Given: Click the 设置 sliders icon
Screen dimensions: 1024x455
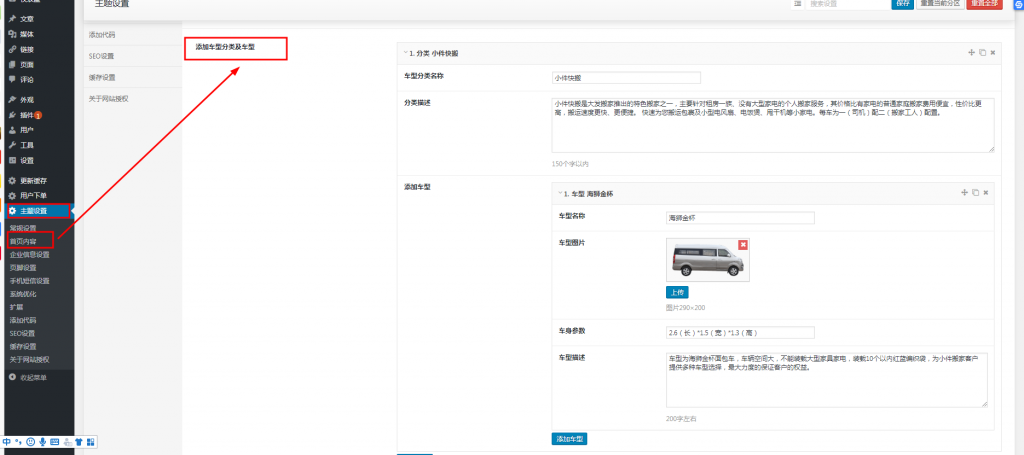Looking at the screenshot, I should point(12,161).
